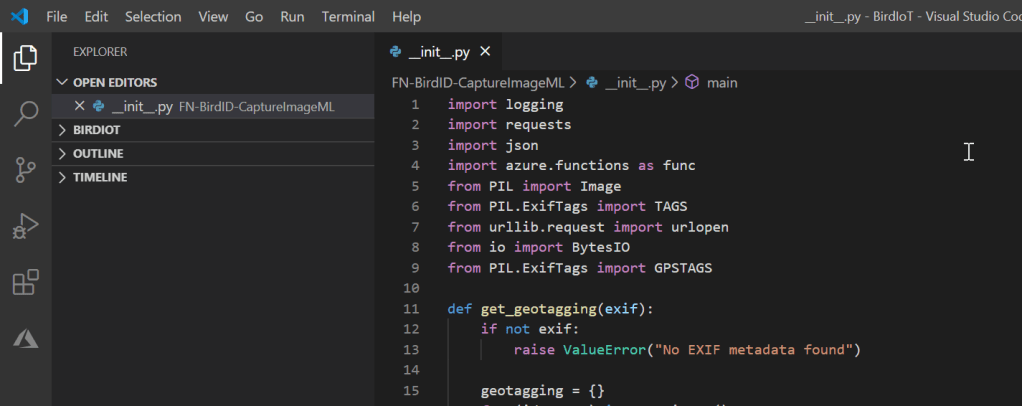Expand the Timeline section
The height and width of the screenshot is (406, 1022).
[99, 177]
